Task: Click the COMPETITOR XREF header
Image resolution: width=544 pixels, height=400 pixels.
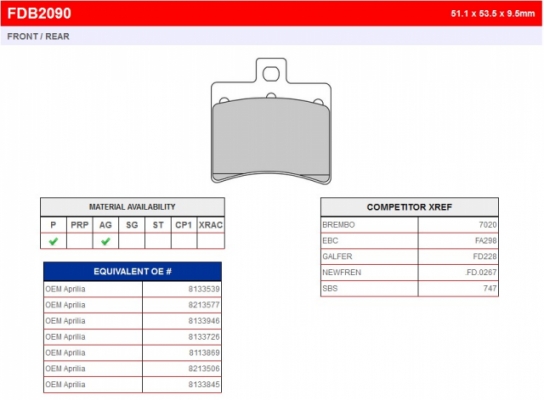Action: [409, 207]
